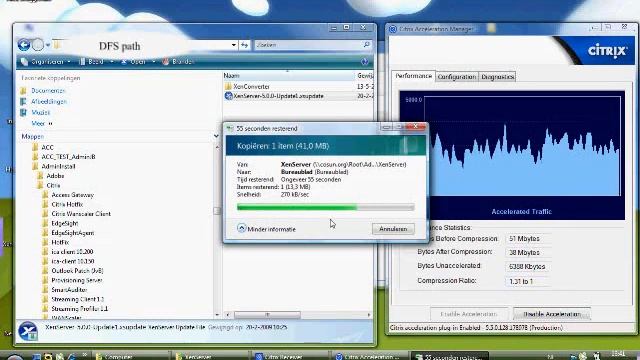Viewport: 640px width, 360px height.
Task: Open the Beeld views menu
Action: point(96,62)
